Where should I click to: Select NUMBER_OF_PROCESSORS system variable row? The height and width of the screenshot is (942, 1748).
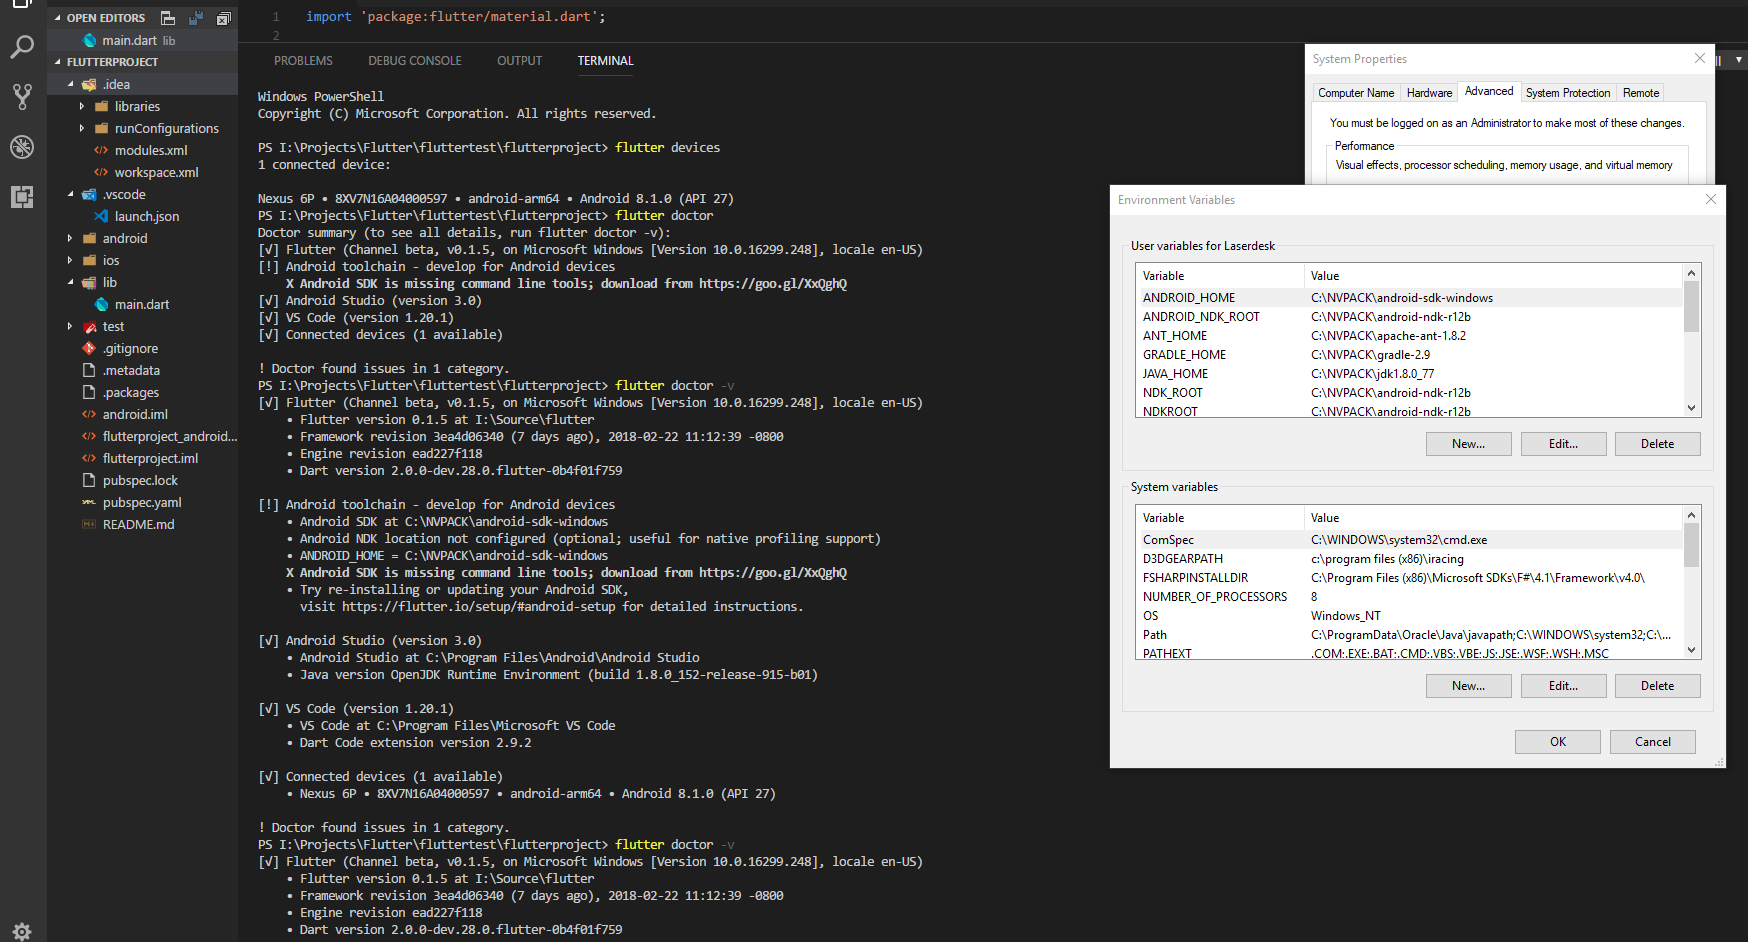coord(1409,597)
